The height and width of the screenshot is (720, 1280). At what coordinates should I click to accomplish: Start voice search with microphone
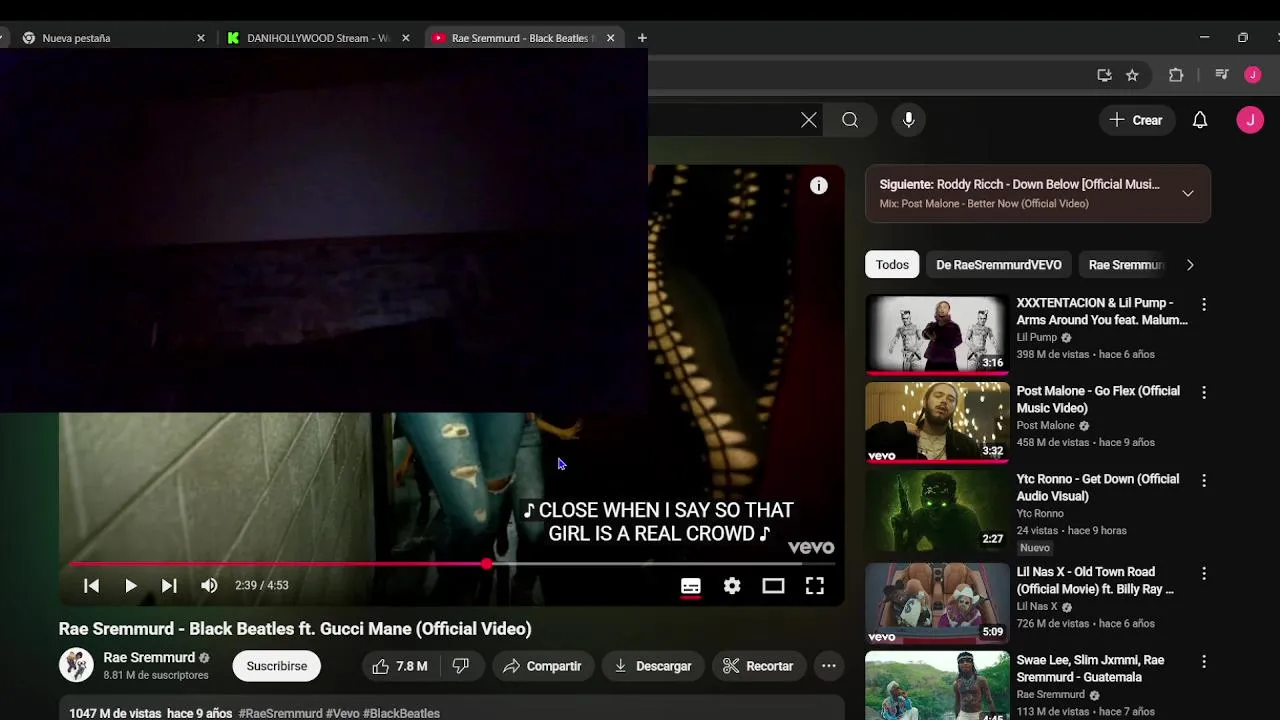(908, 120)
